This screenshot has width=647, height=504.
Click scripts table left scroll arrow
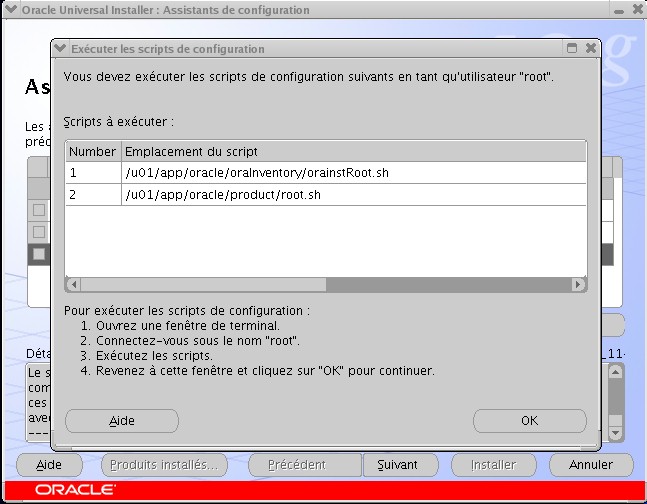point(73,284)
